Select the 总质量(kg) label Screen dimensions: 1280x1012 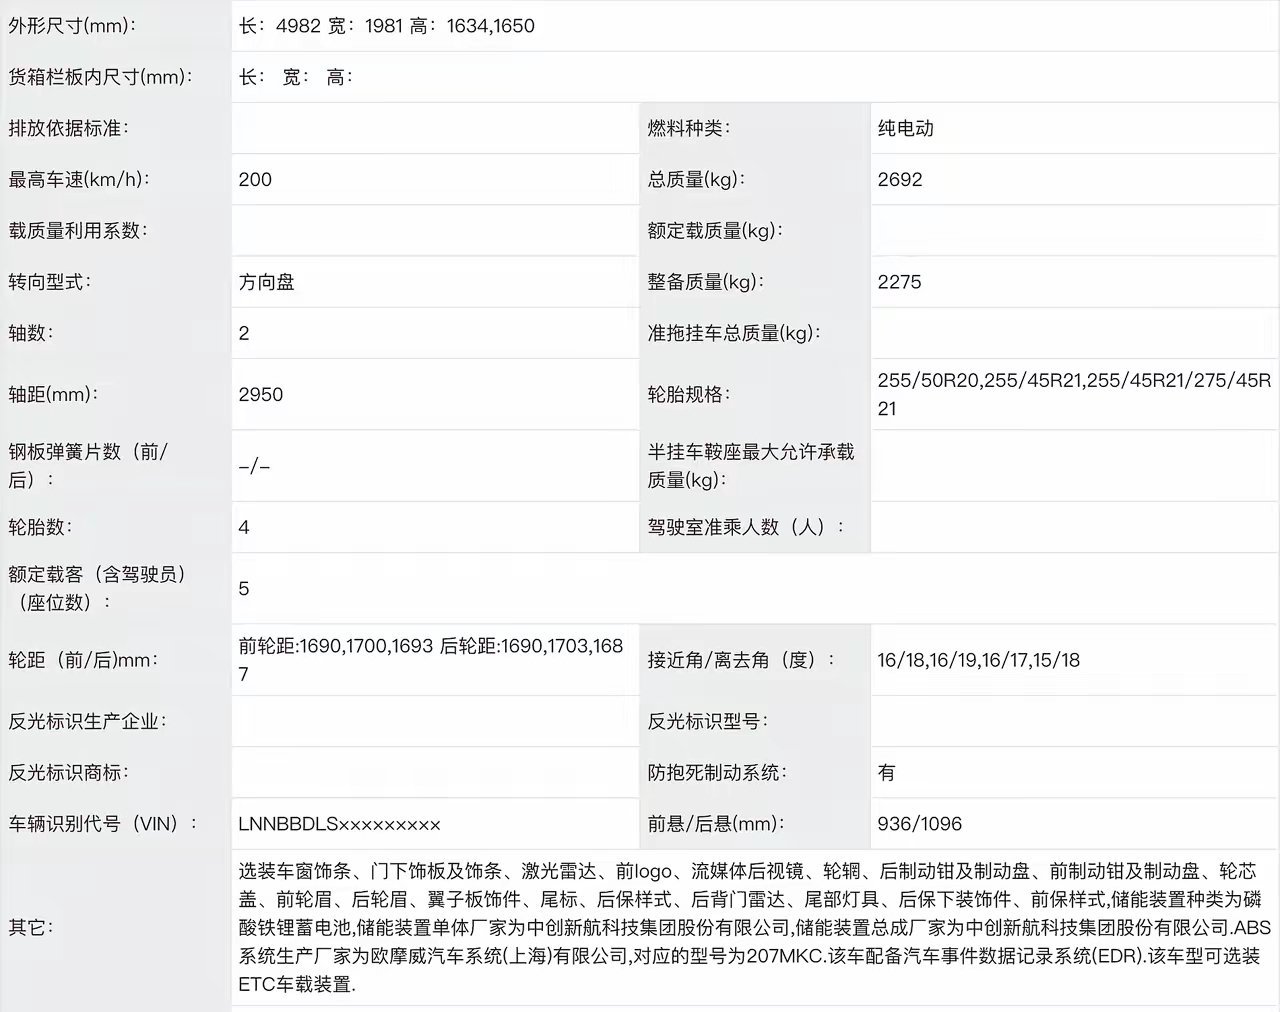point(697,179)
